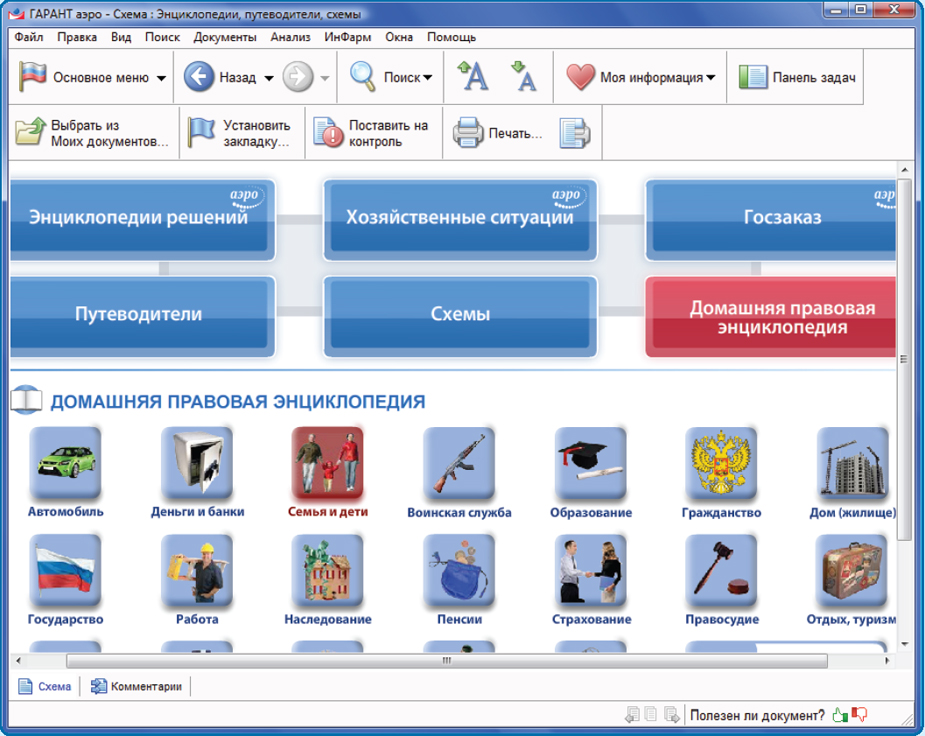
Task: Expand the Основное меню dropdown
Action: pos(161,78)
